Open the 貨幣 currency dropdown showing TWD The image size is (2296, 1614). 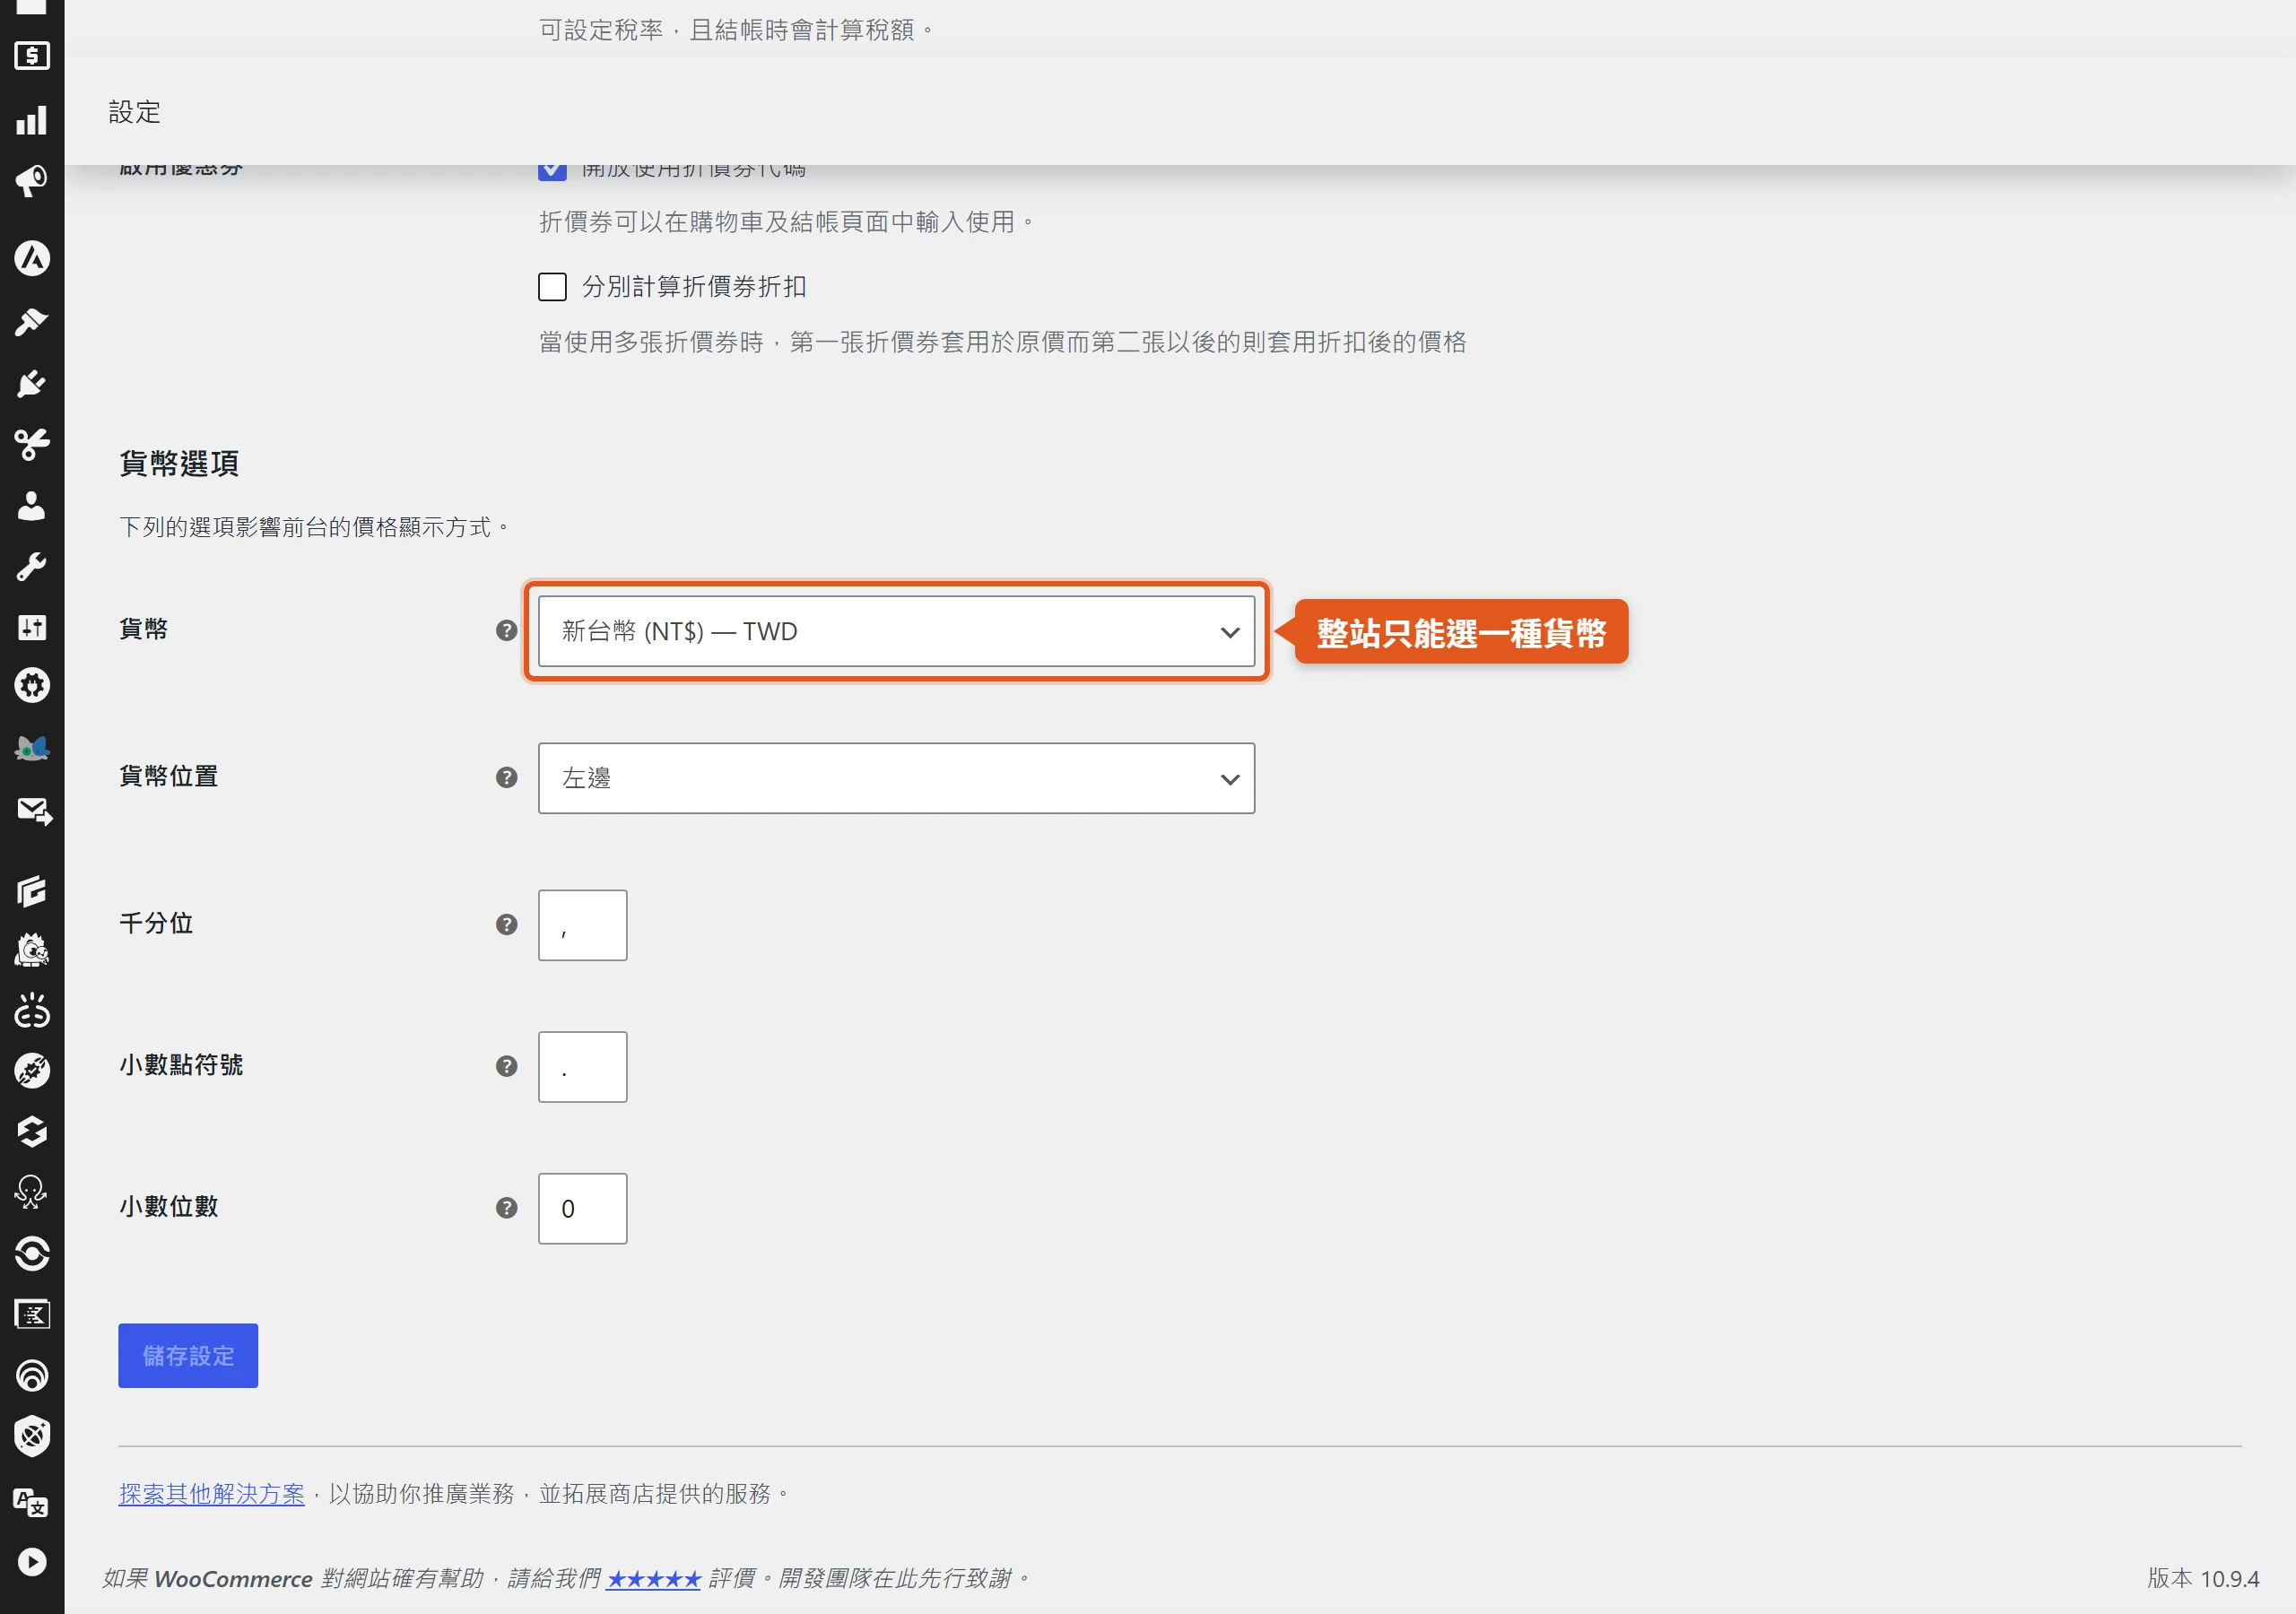click(896, 632)
